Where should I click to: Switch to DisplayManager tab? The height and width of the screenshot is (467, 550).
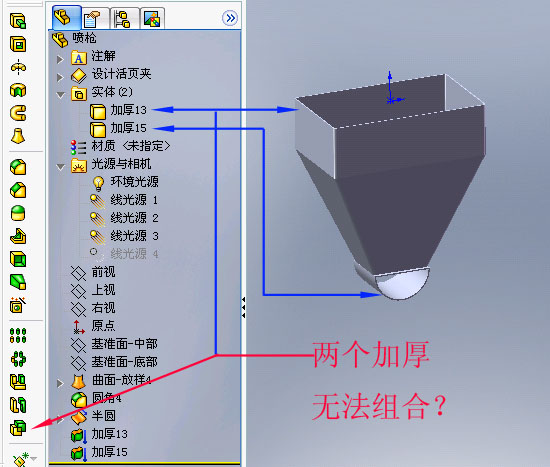152,18
